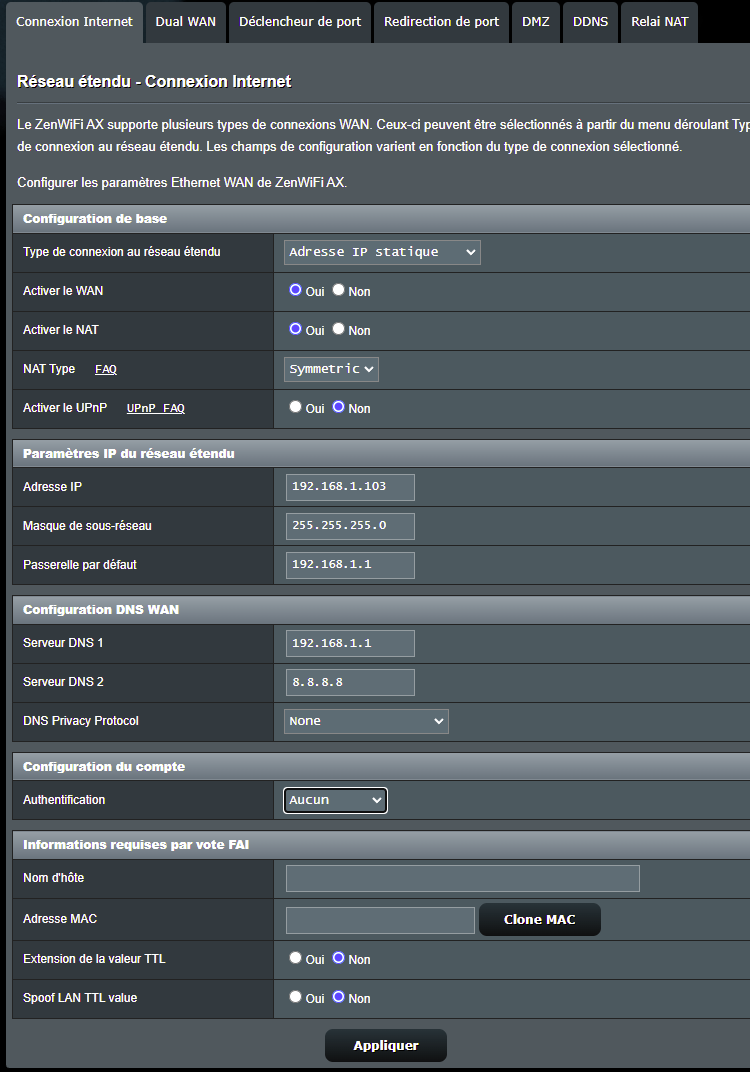Screen dimensions: 750x1072
Task: Click the Adresse MAC input field
Action: (x=380, y=920)
